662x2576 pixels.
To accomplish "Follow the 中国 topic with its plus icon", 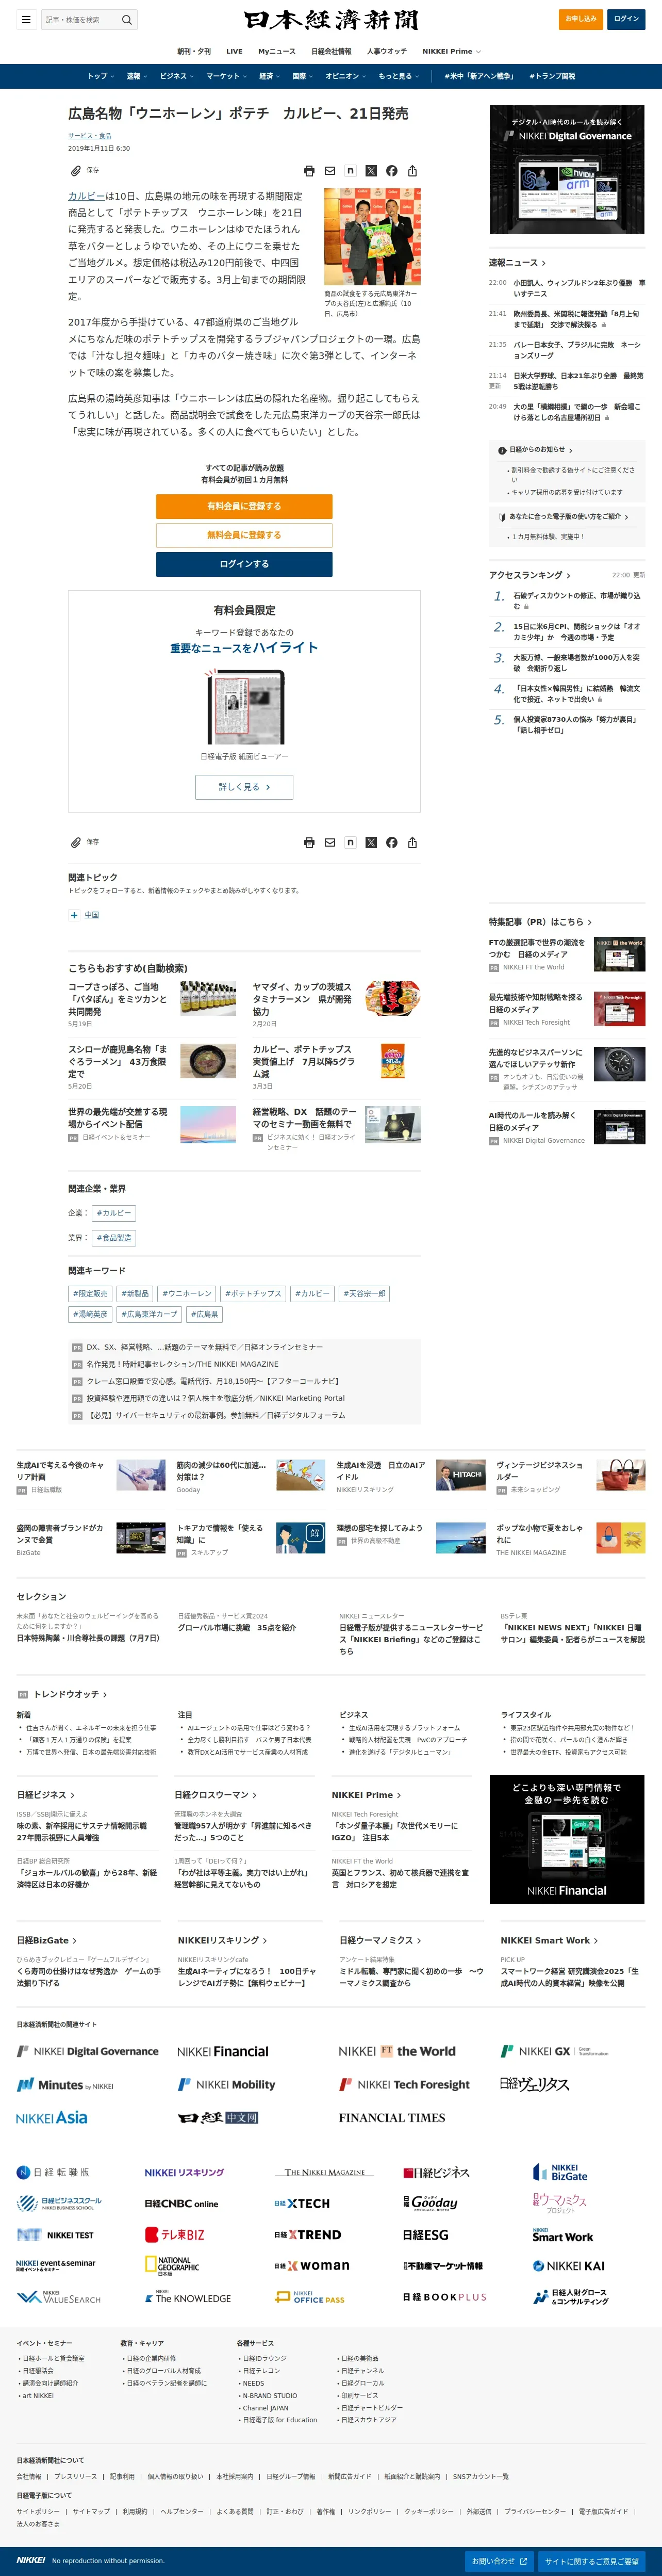I will [74, 915].
